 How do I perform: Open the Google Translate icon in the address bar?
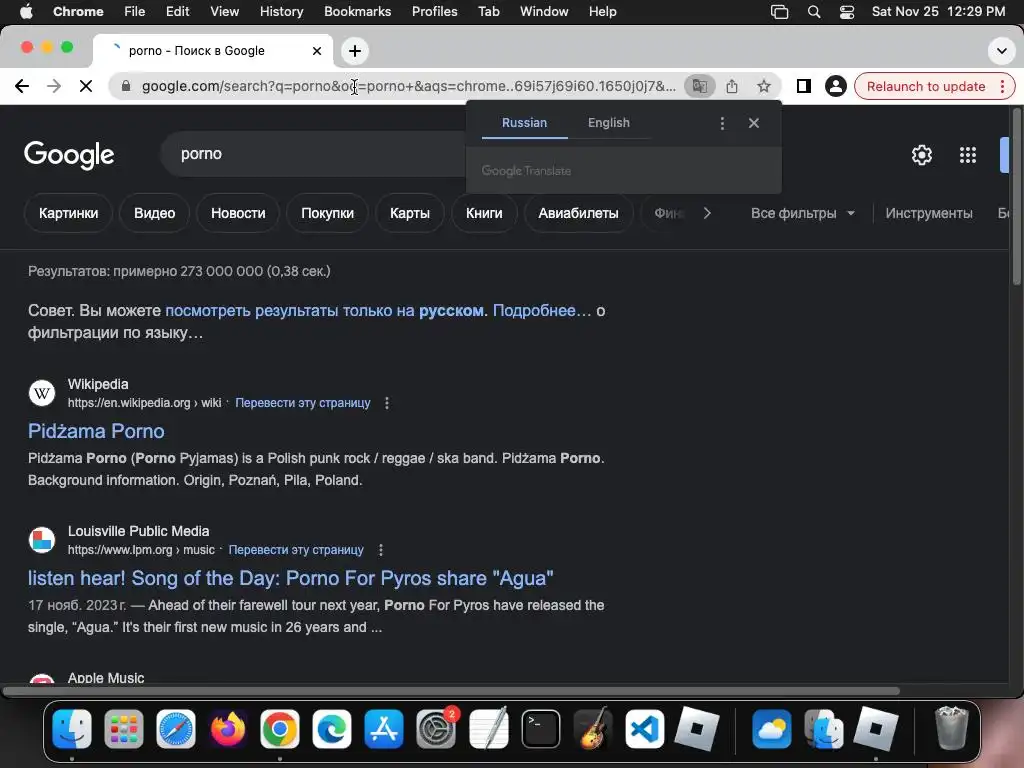click(x=699, y=86)
